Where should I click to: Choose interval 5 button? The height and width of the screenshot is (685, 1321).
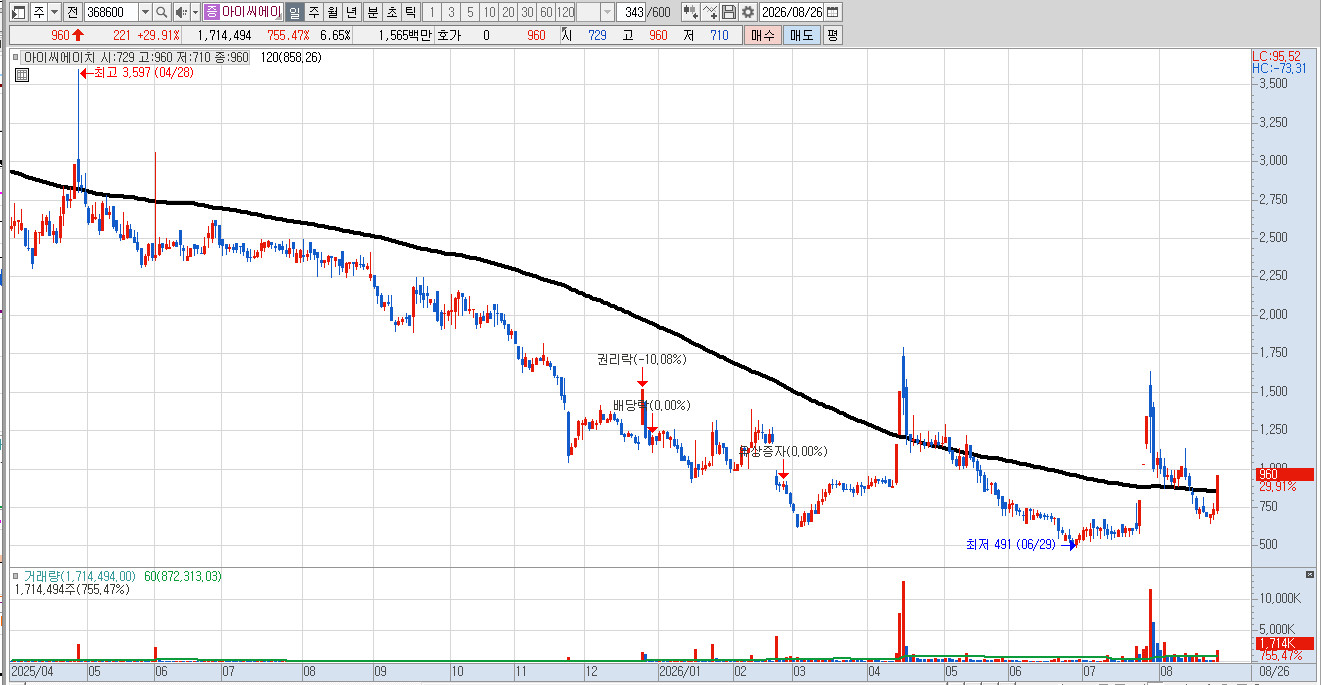469,12
